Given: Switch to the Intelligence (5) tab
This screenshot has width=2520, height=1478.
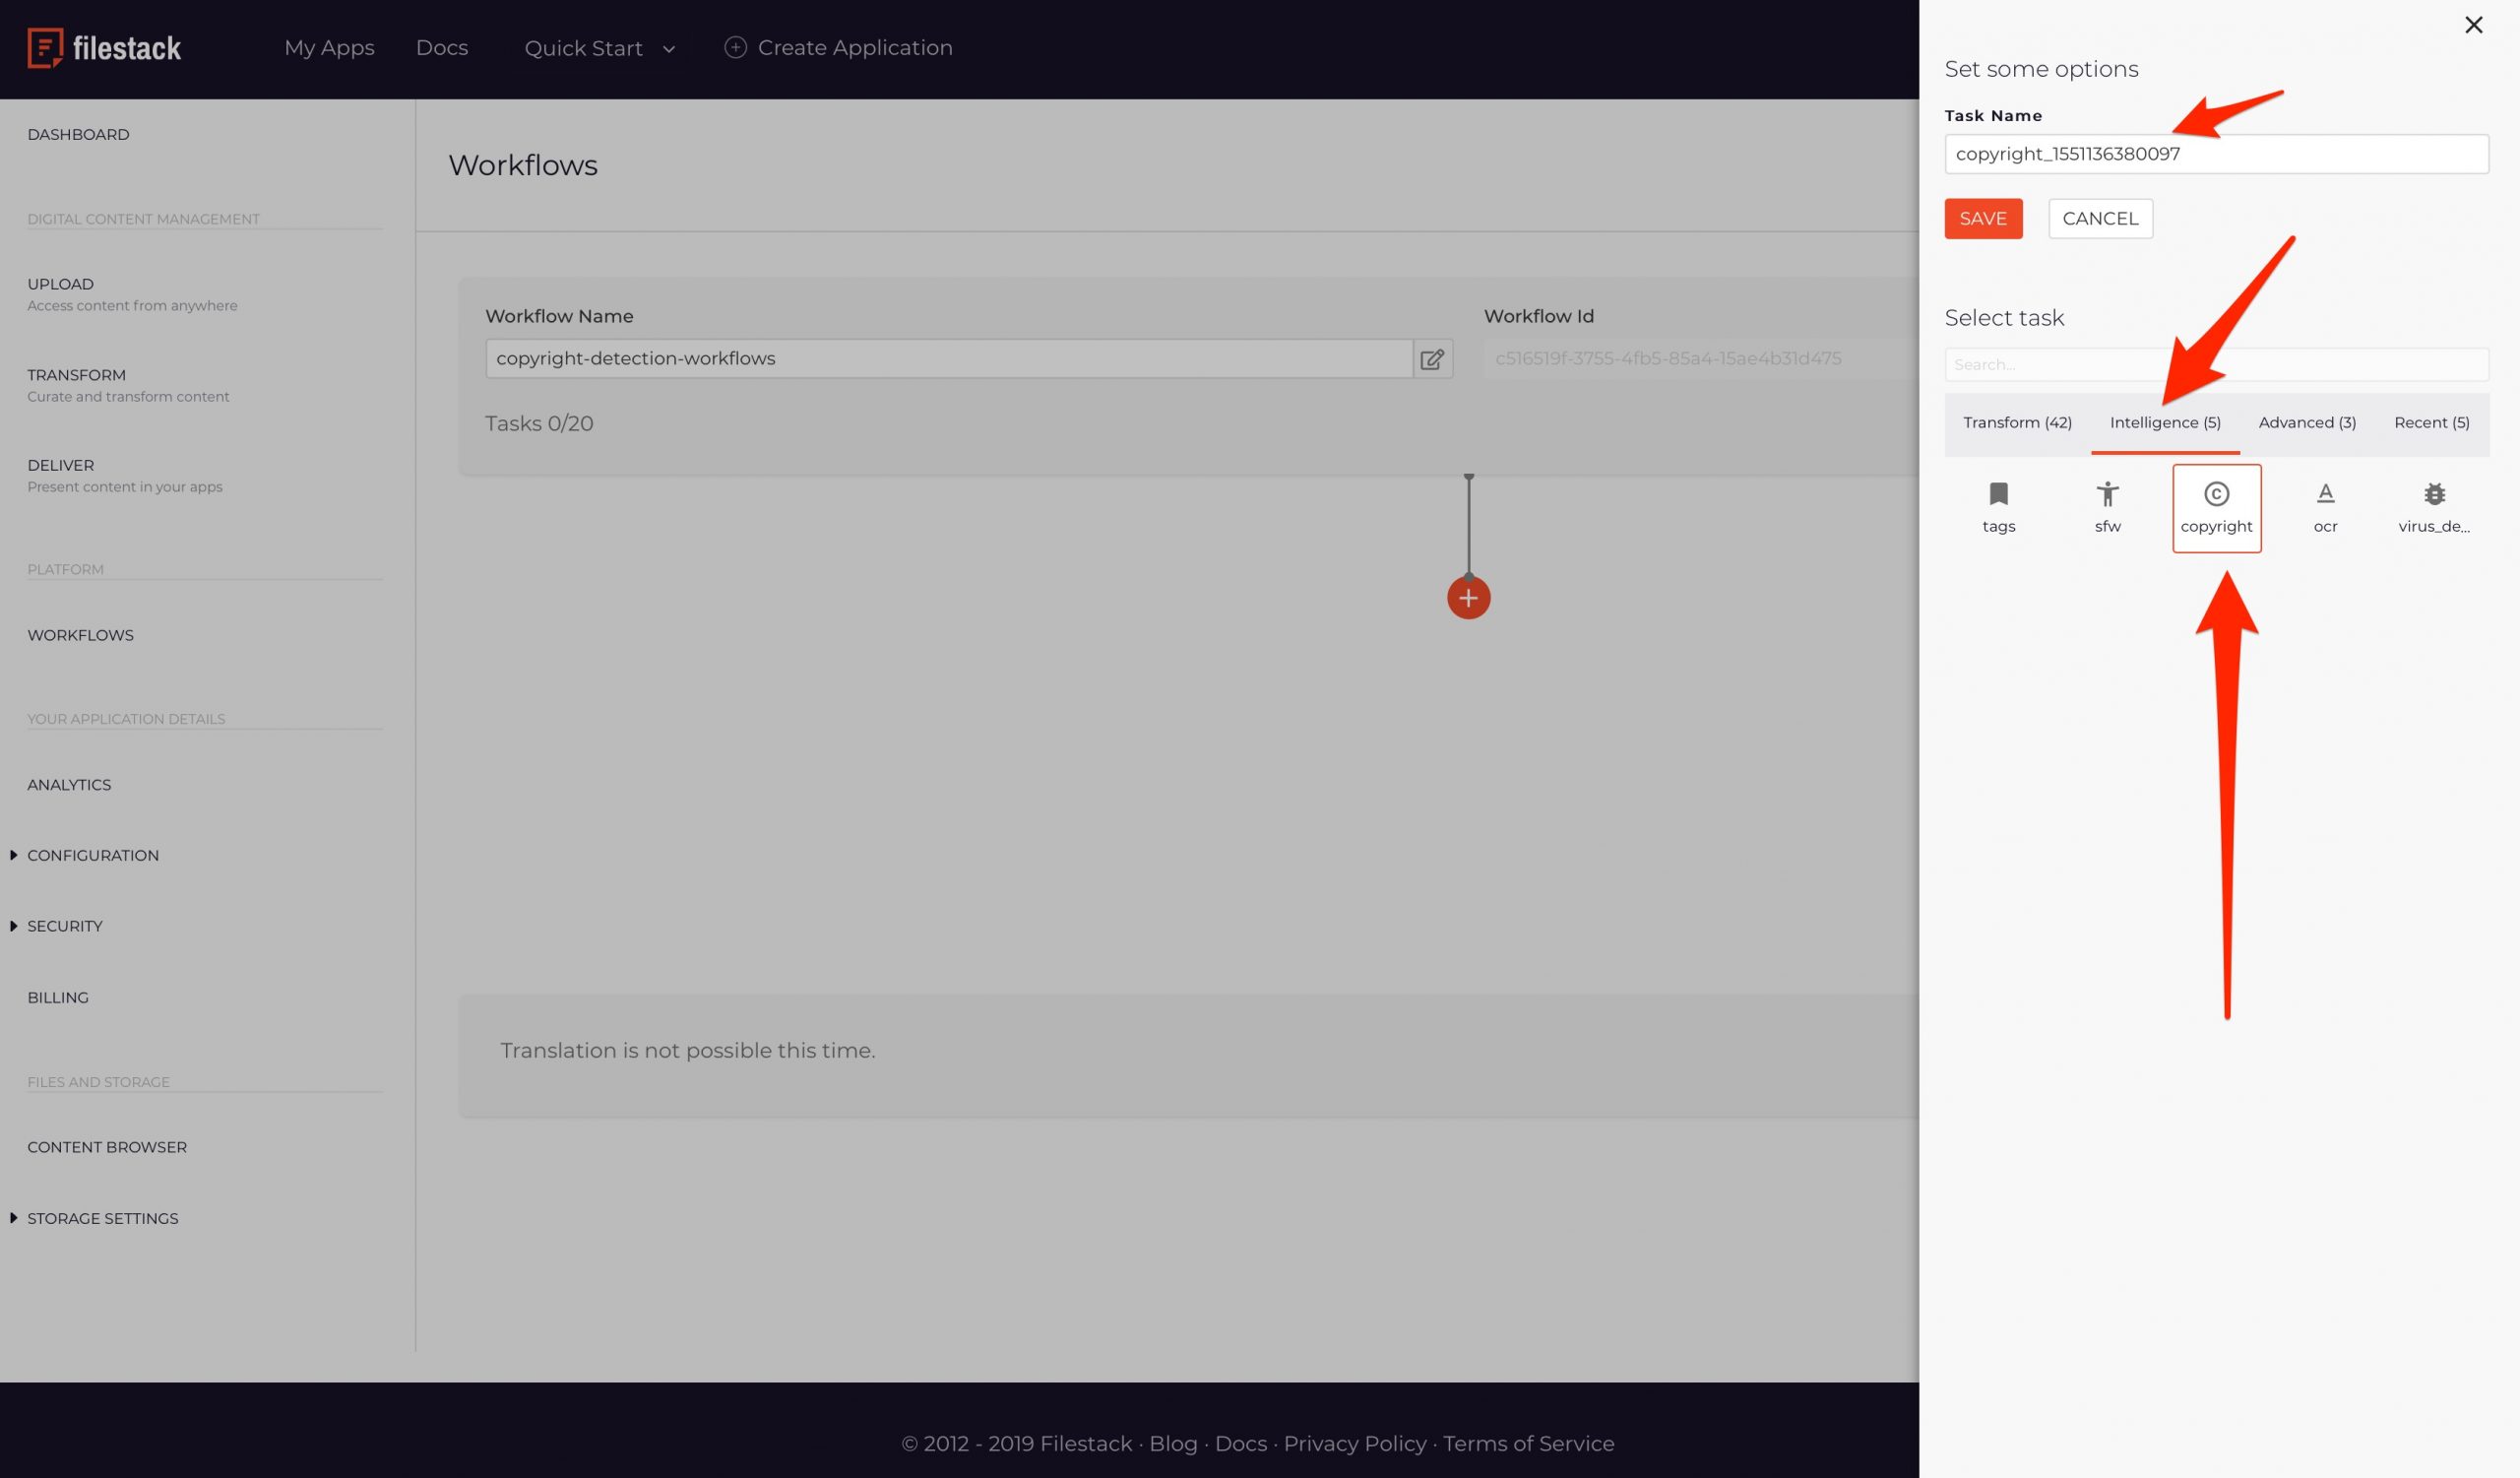Looking at the screenshot, I should coord(2165,423).
